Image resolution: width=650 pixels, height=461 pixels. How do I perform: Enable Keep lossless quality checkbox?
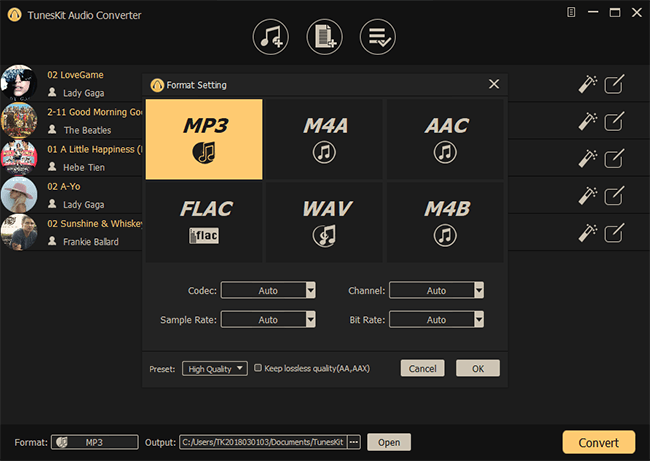coord(258,368)
